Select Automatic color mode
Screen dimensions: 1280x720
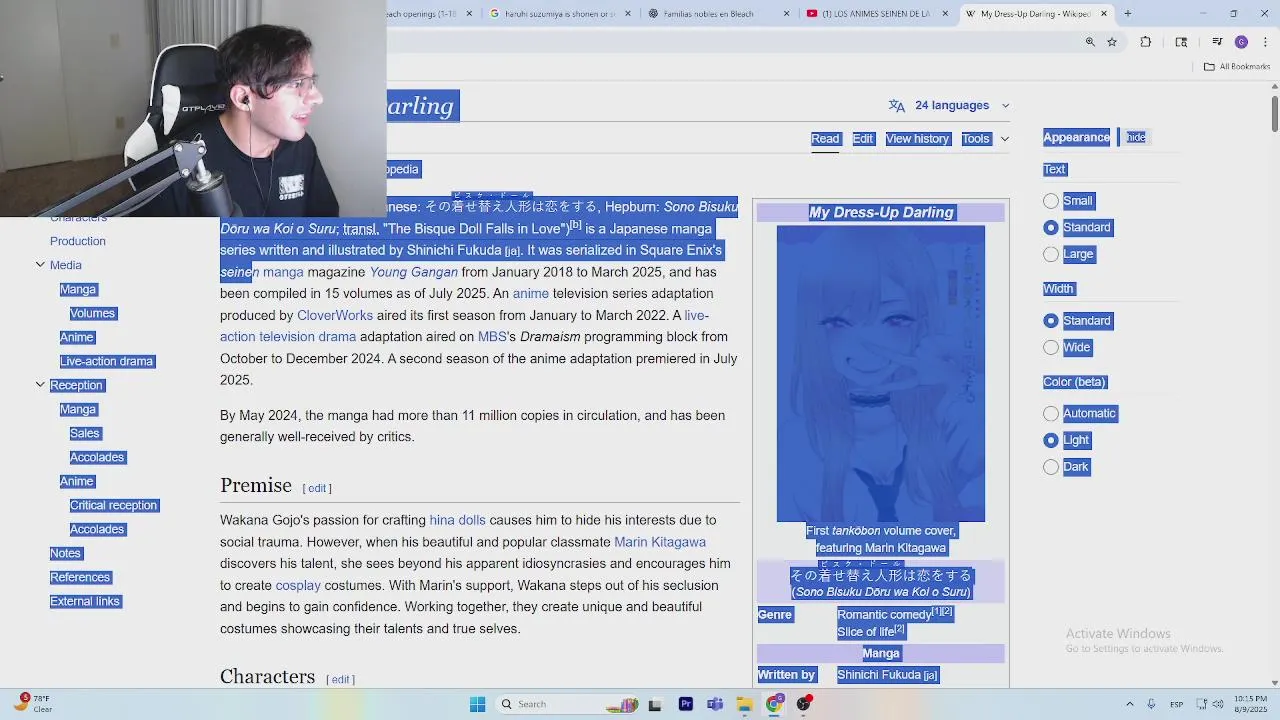pos(1051,414)
